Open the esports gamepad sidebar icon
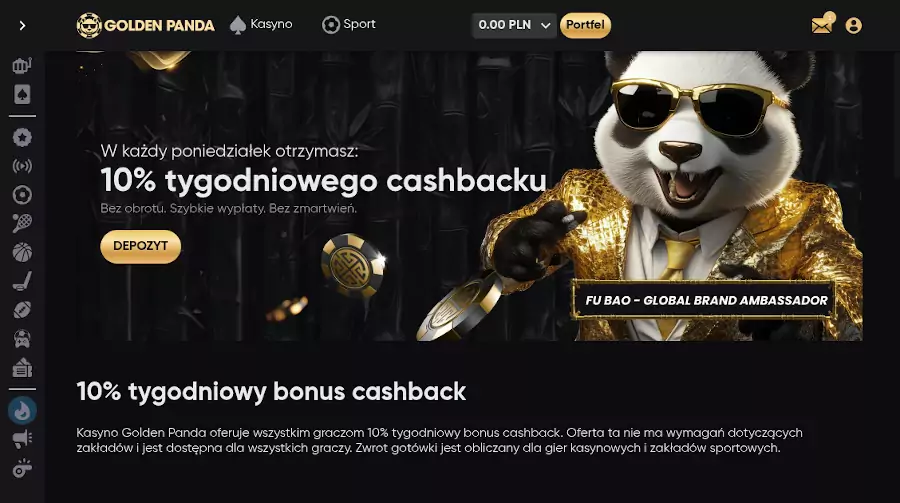 (22, 339)
